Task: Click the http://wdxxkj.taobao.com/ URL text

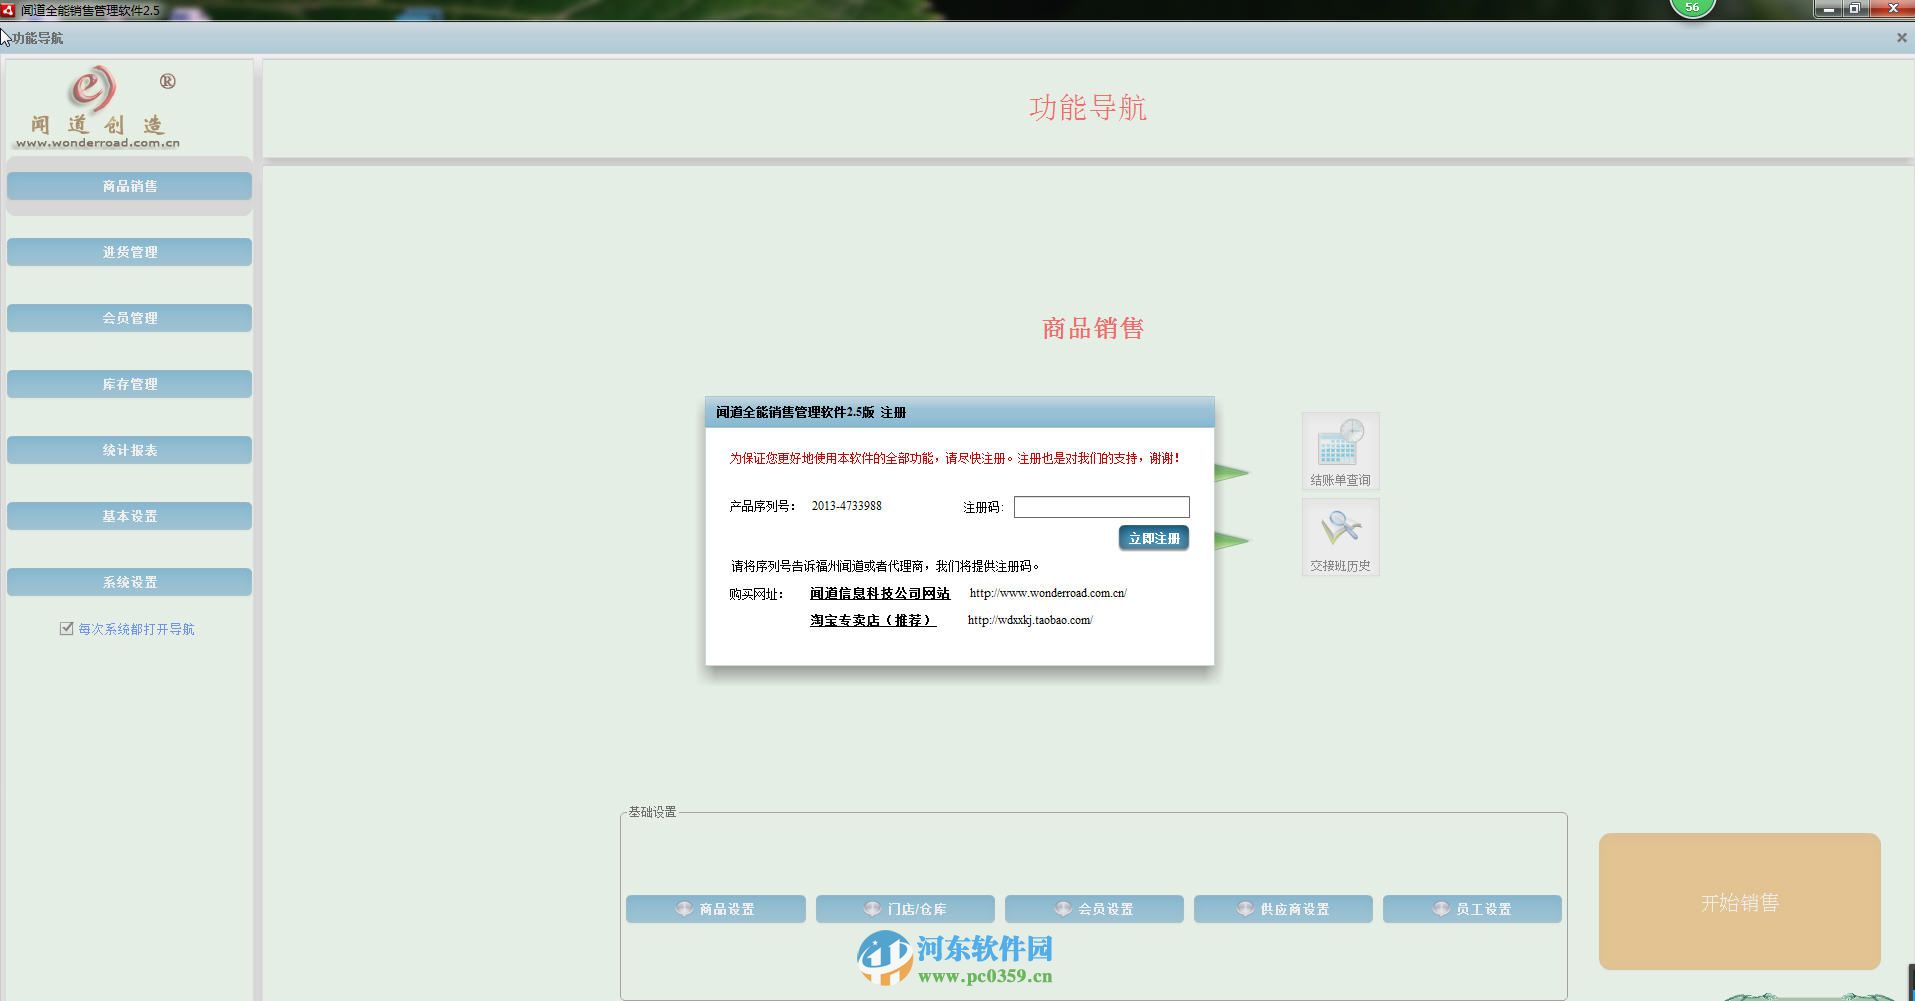Action: click(1030, 620)
